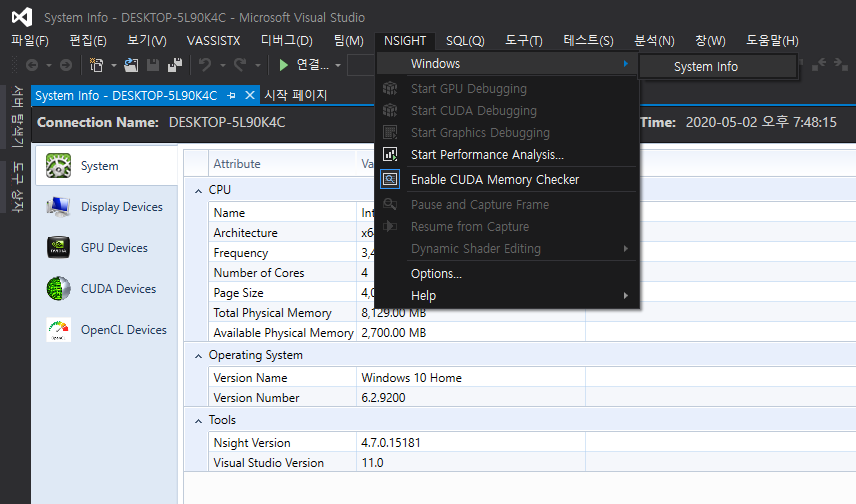Switch to the 시작 페이지 tab
The height and width of the screenshot is (504, 856).
(x=295, y=95)
